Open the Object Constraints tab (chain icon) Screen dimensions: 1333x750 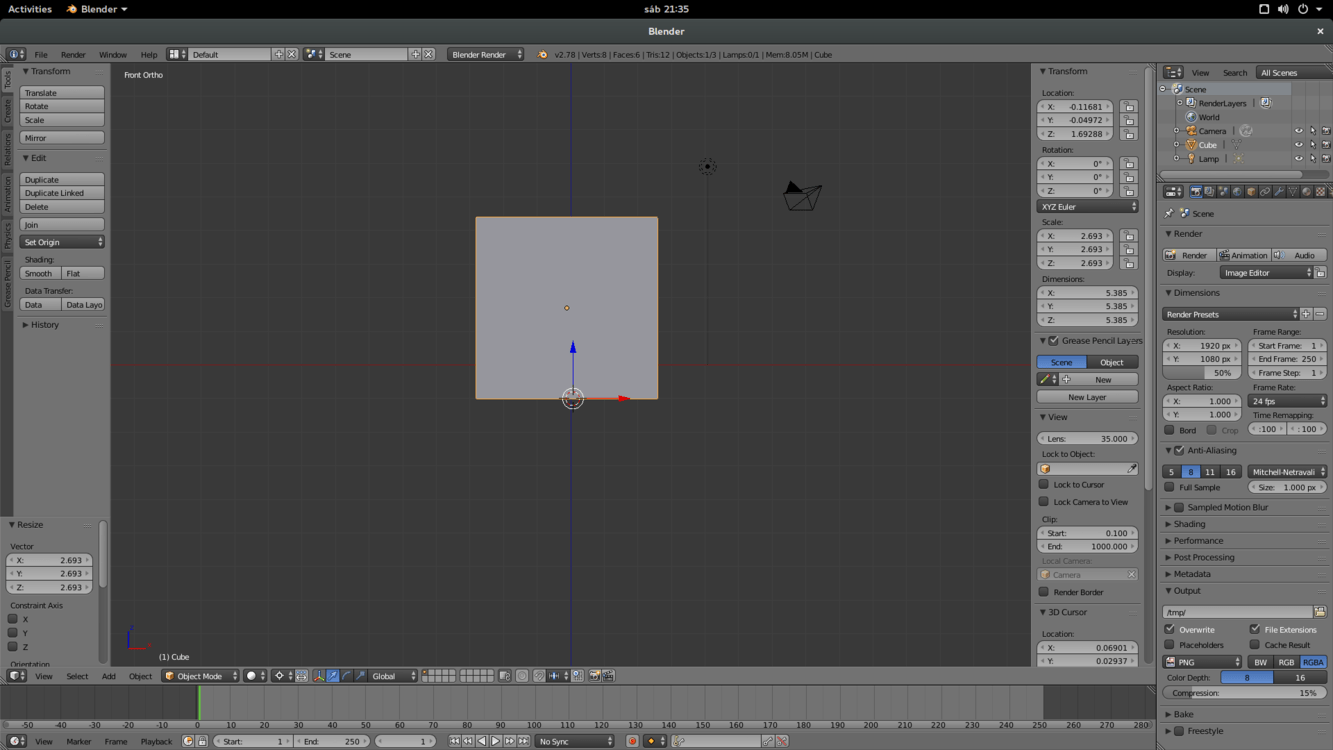coord(1266,190)
